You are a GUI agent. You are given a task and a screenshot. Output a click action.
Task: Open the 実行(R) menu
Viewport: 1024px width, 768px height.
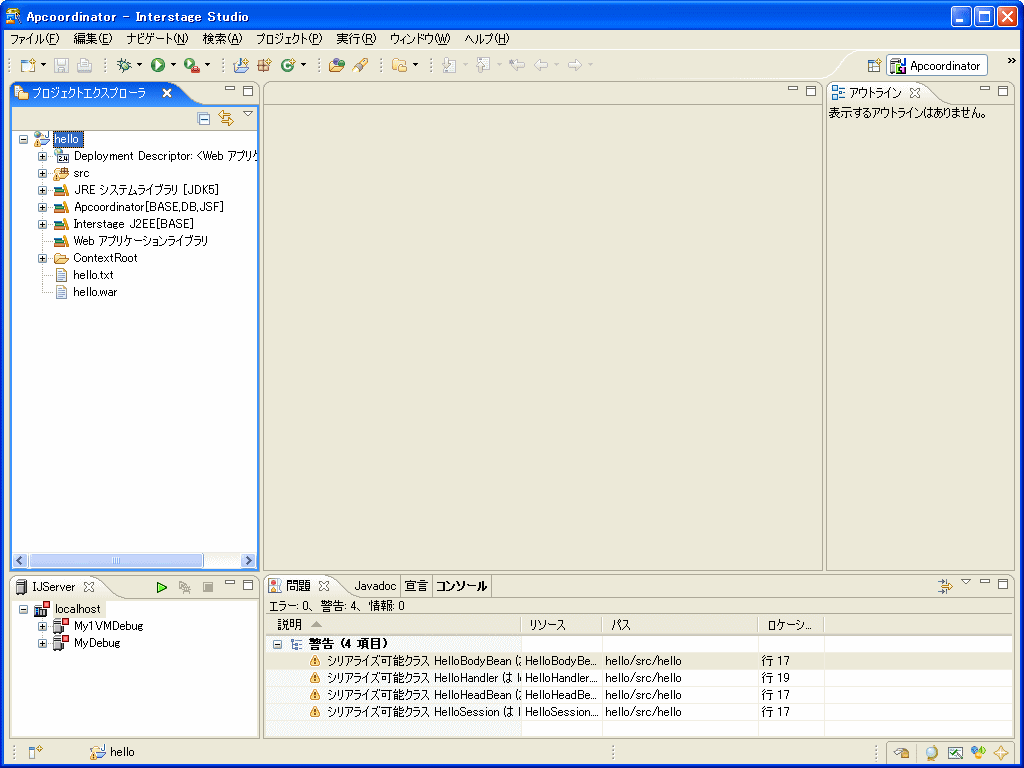[x=356, y=39]
